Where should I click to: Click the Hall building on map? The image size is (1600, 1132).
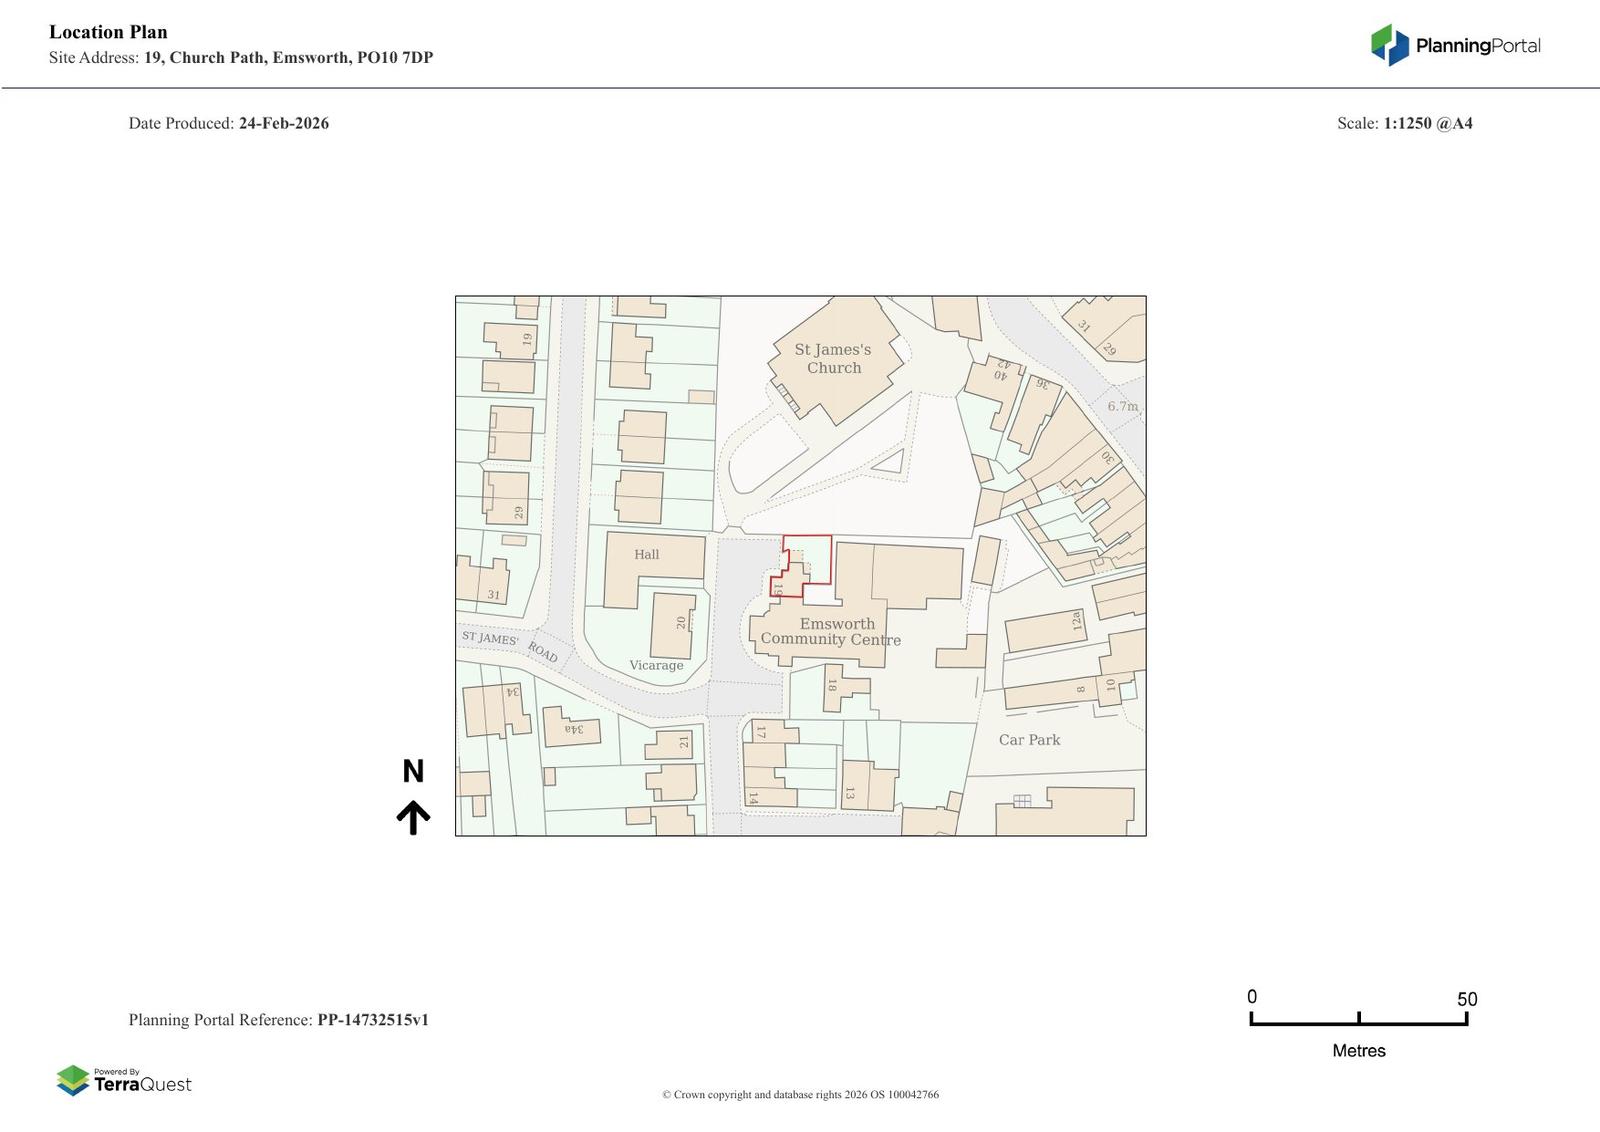click(646, 556)
